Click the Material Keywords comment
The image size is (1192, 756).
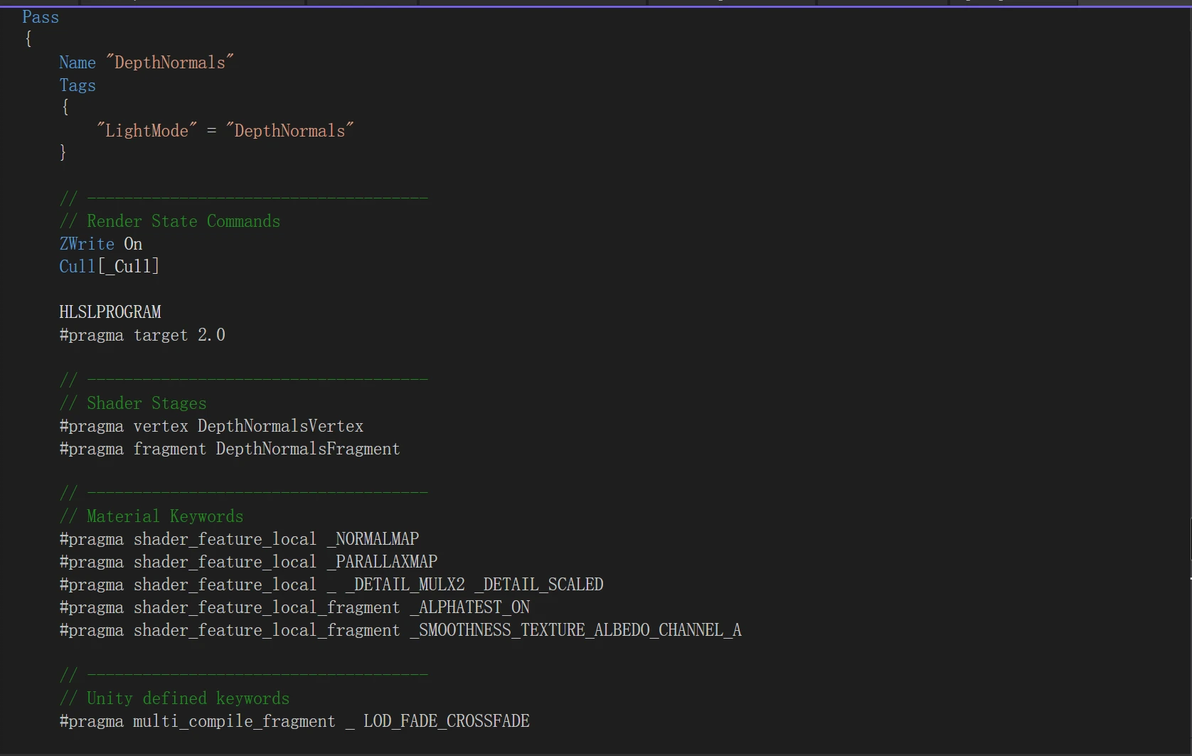click(x=165, y=516)
